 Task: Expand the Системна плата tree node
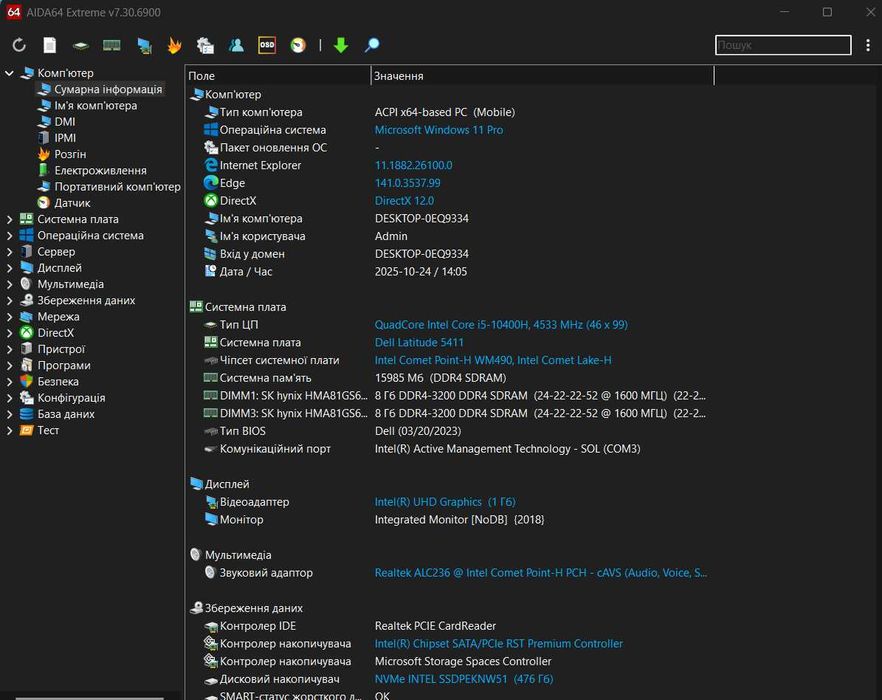(10, 219)
